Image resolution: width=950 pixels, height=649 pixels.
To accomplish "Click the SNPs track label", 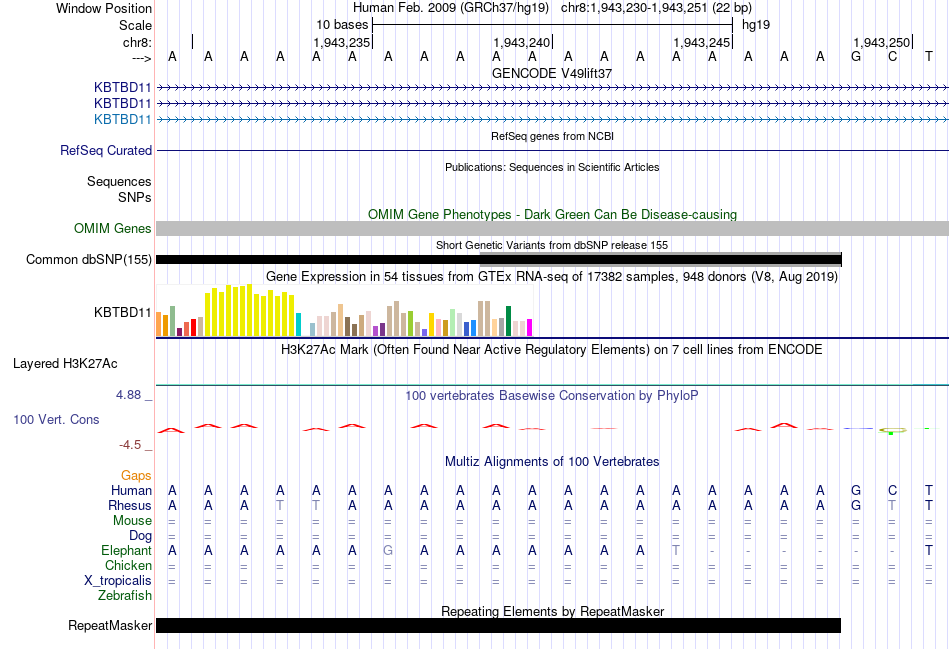I will [x=135, y=197].
